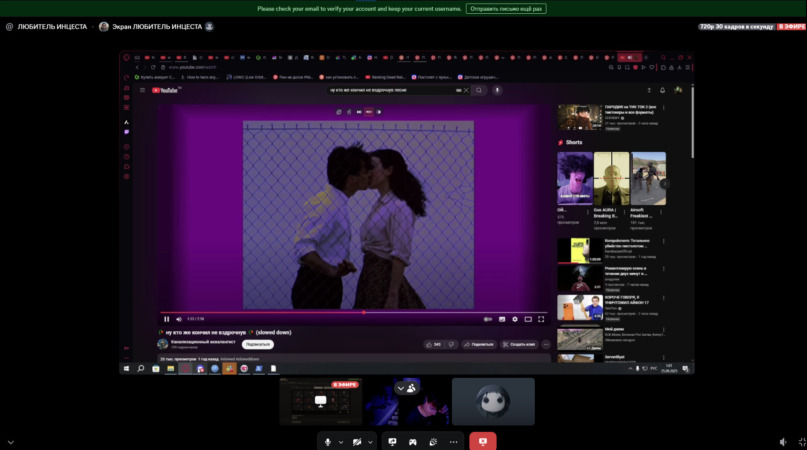The width and height of the screenshot is (807, 450).
Task: Select the participant tile with round avatar
Action: (x=493, y=401)
